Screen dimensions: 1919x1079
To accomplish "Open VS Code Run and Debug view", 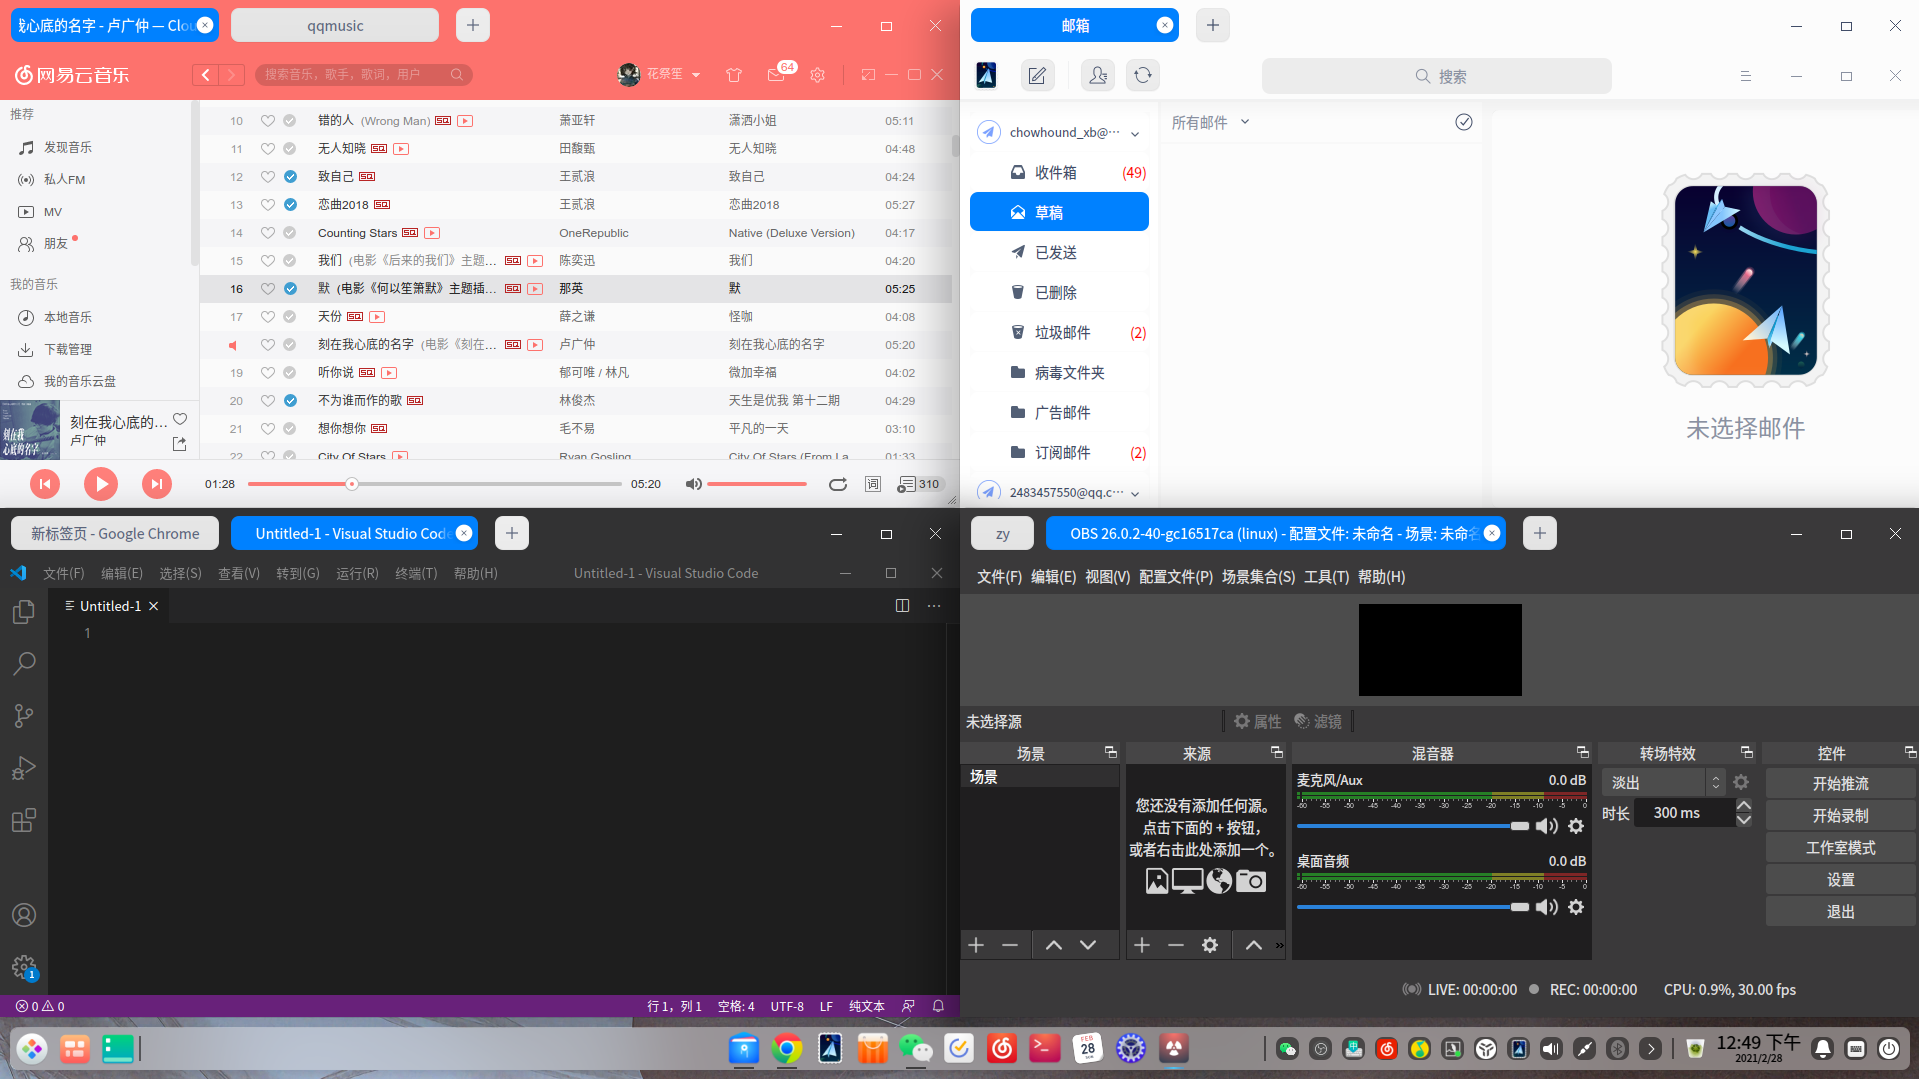I will (24, 768).
